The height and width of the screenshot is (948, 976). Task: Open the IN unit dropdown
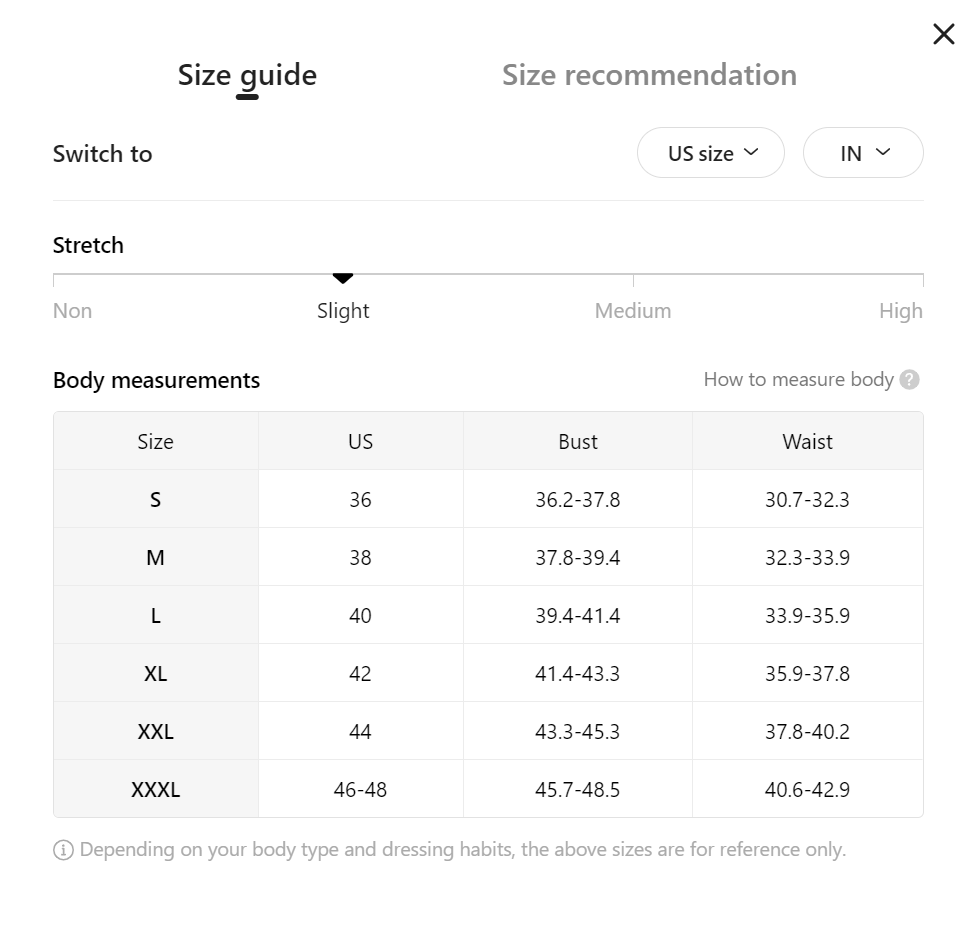[863, 153]
